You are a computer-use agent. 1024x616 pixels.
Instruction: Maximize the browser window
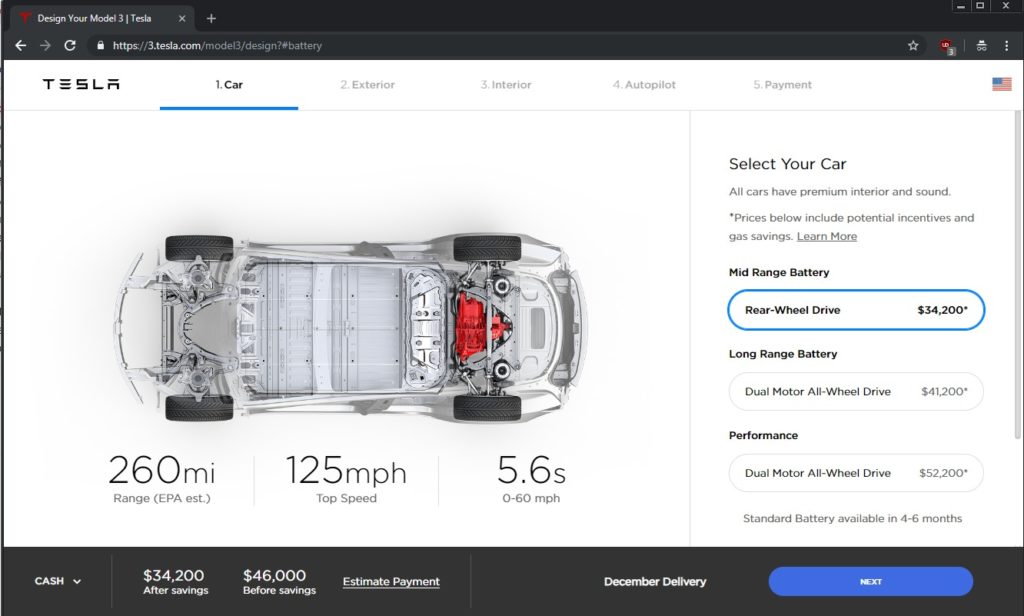[980, 6]
